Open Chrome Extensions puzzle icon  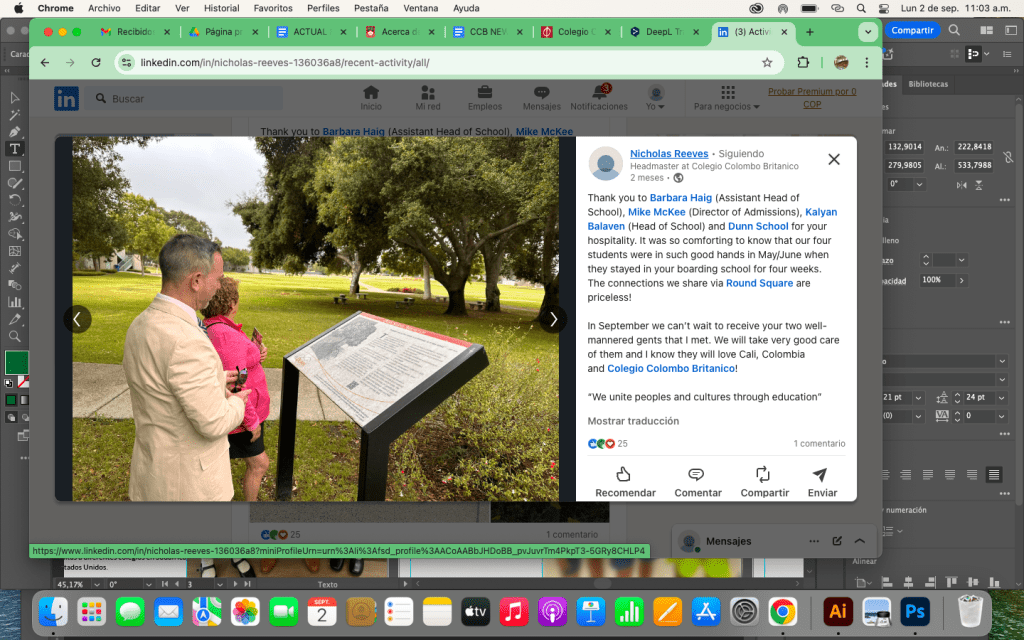pyautogui.click(x=803, y=62)
